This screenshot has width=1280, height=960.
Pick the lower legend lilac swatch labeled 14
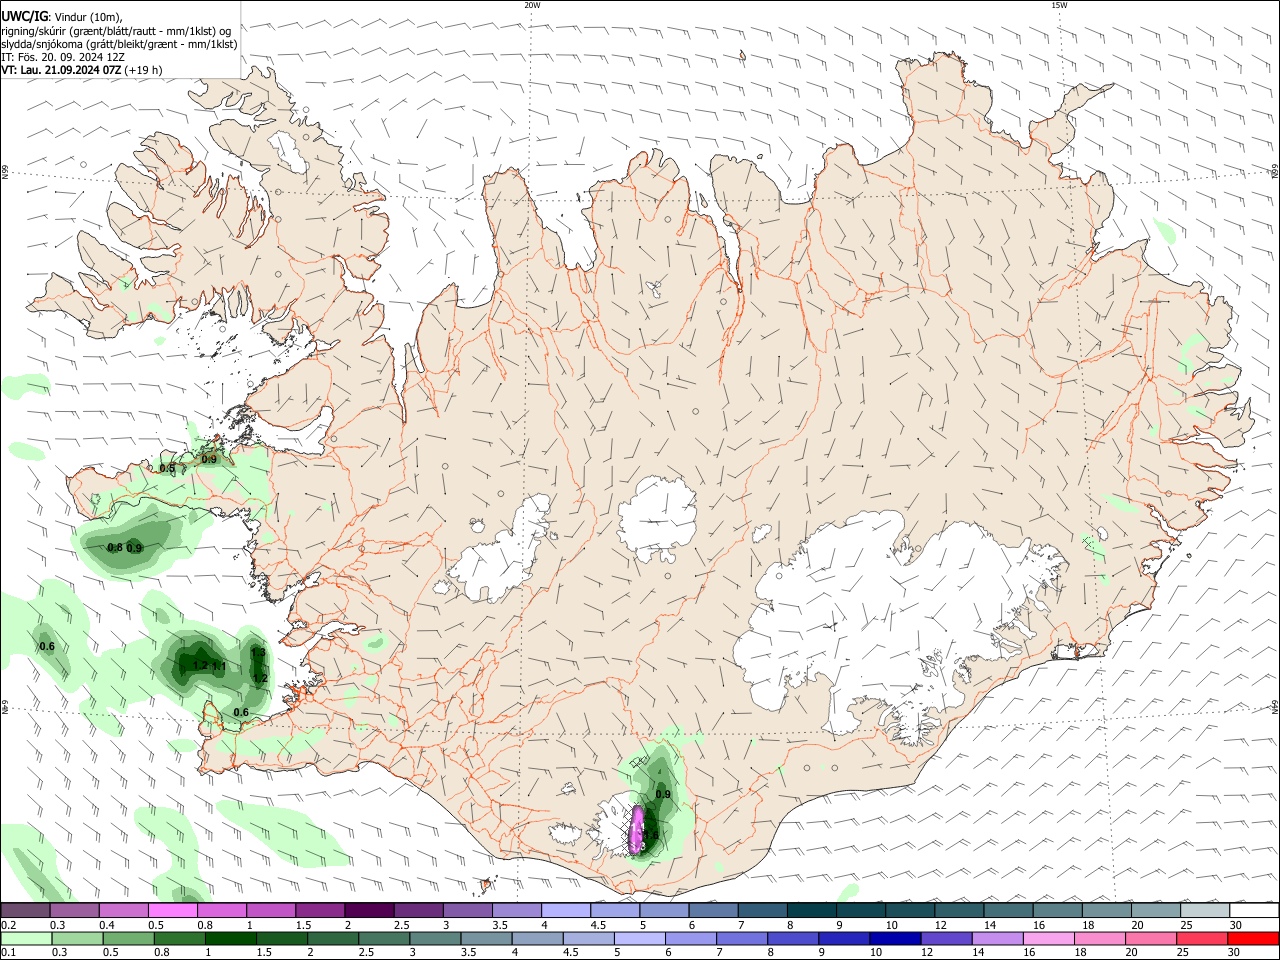tap(998, 938)
